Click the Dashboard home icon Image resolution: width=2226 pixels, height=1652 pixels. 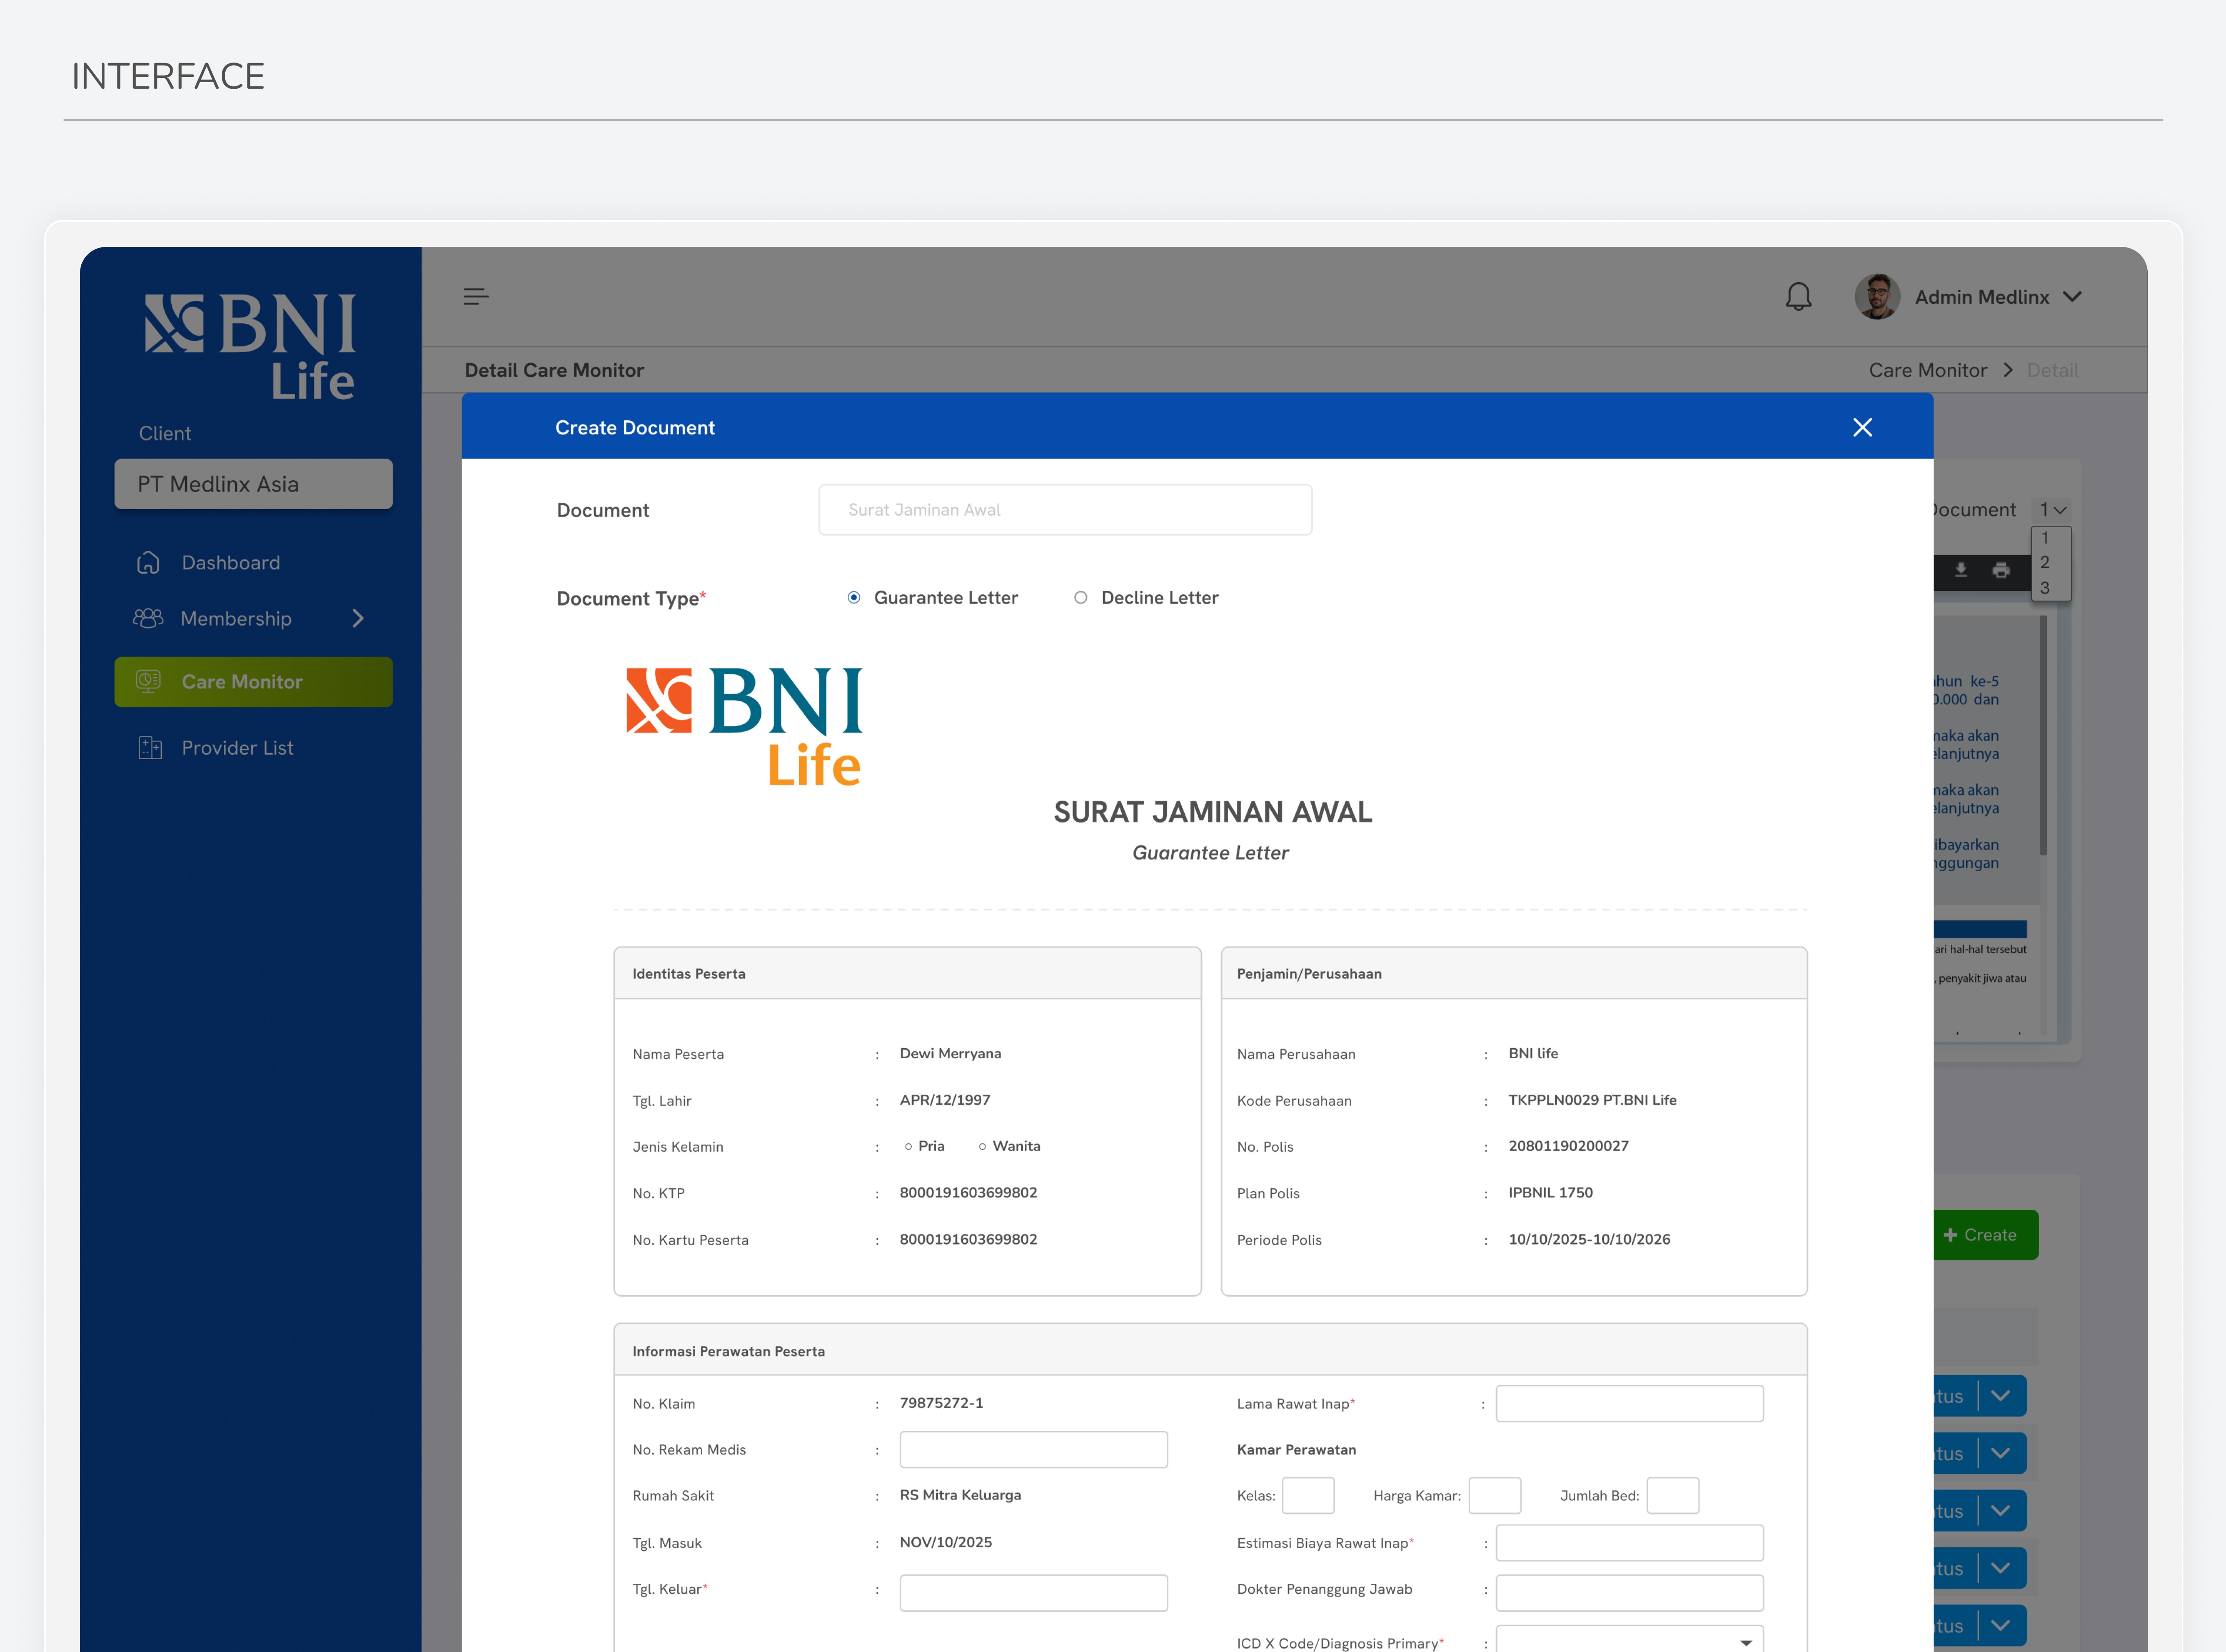(148, 563)
